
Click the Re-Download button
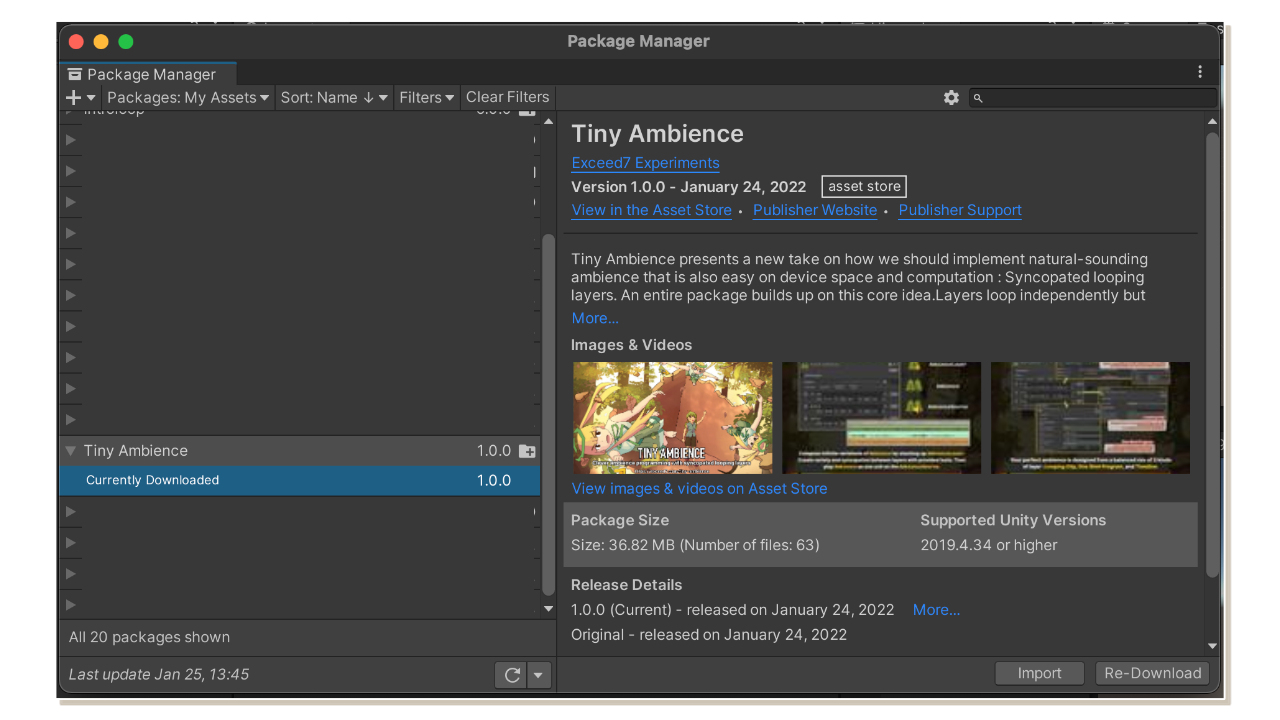(x=1152, y=673)
